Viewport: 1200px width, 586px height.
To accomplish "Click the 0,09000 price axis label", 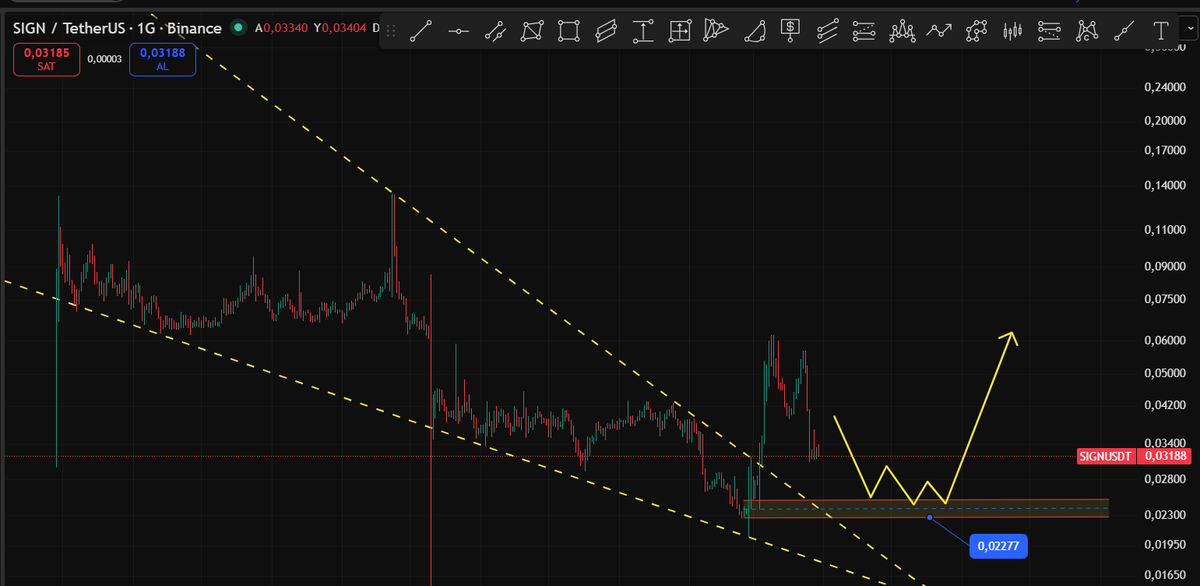I will pyautogui.click(x=1164, y=267).
